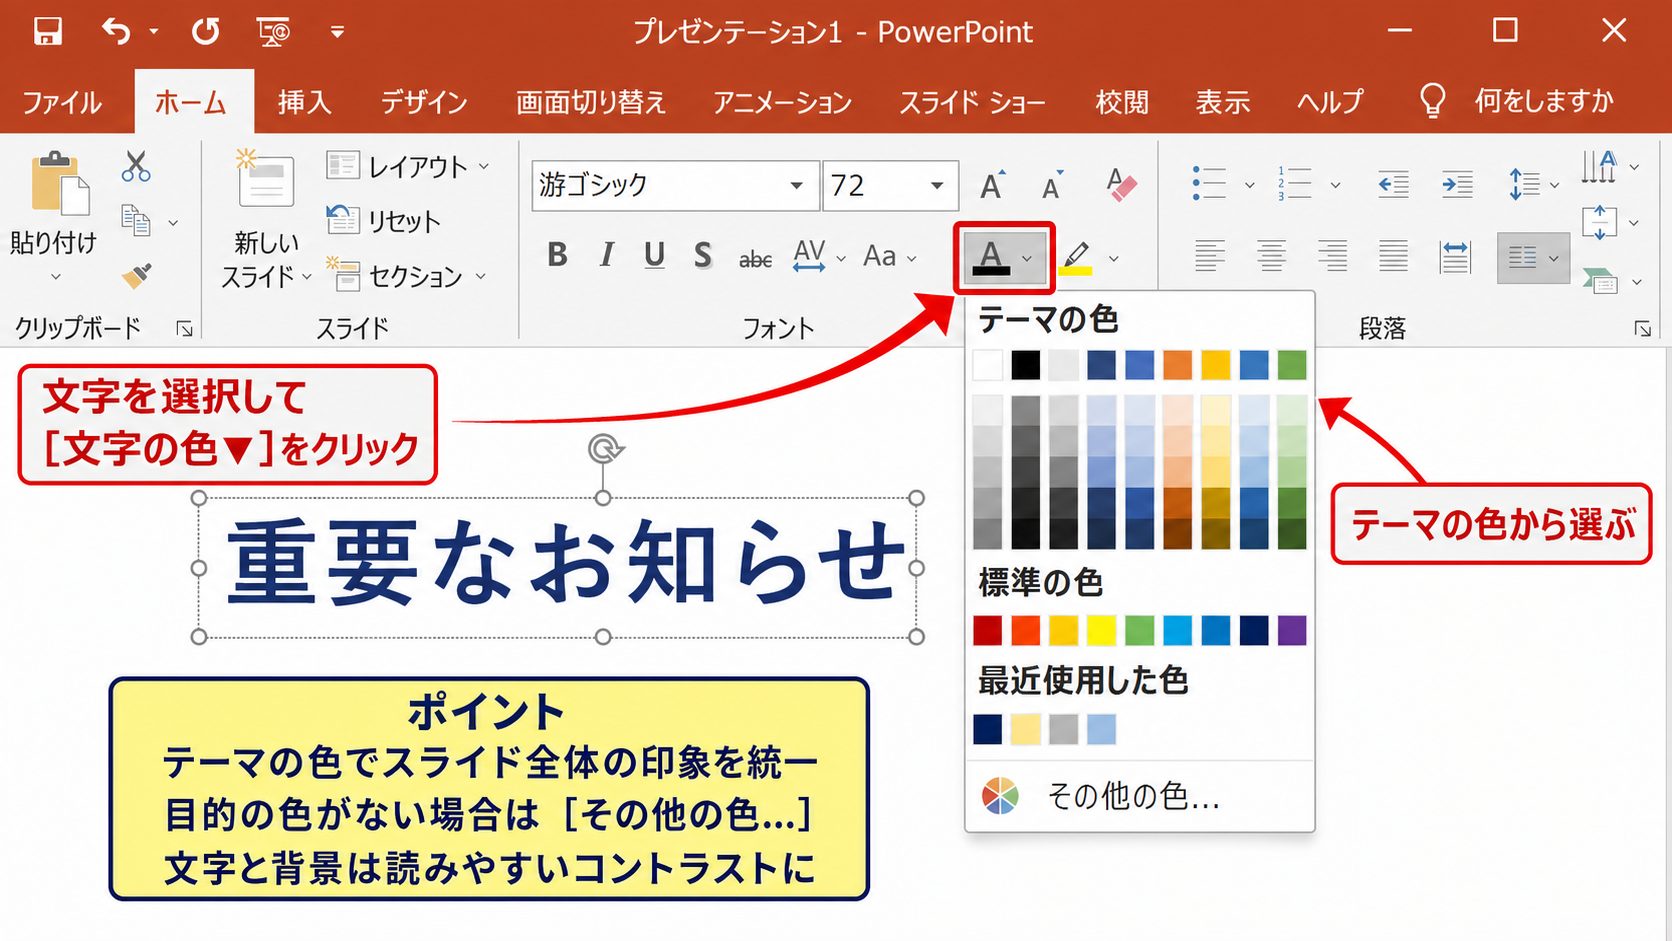Open text highlight color dropdown arrow

(x=1114, y=258)
